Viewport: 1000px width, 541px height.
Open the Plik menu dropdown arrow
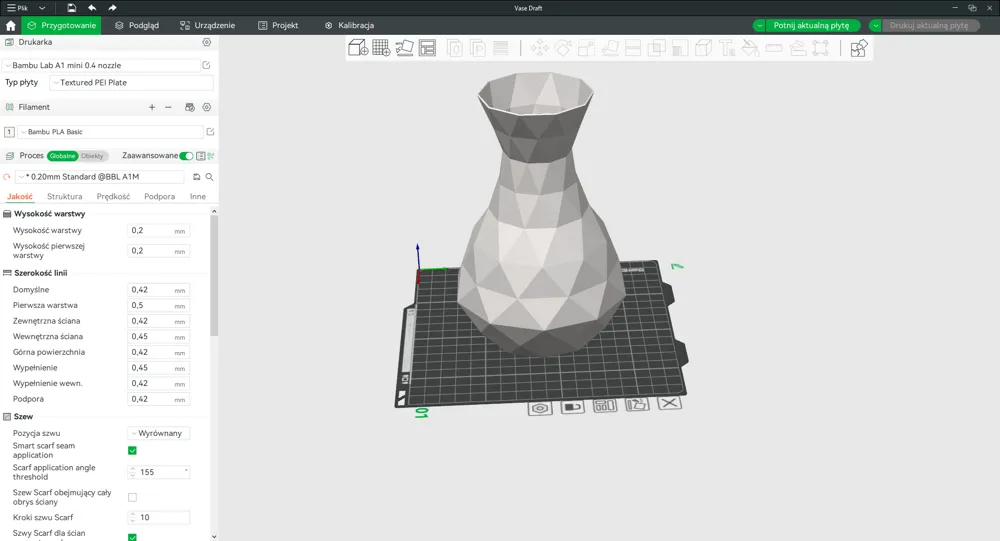(42, 8)
